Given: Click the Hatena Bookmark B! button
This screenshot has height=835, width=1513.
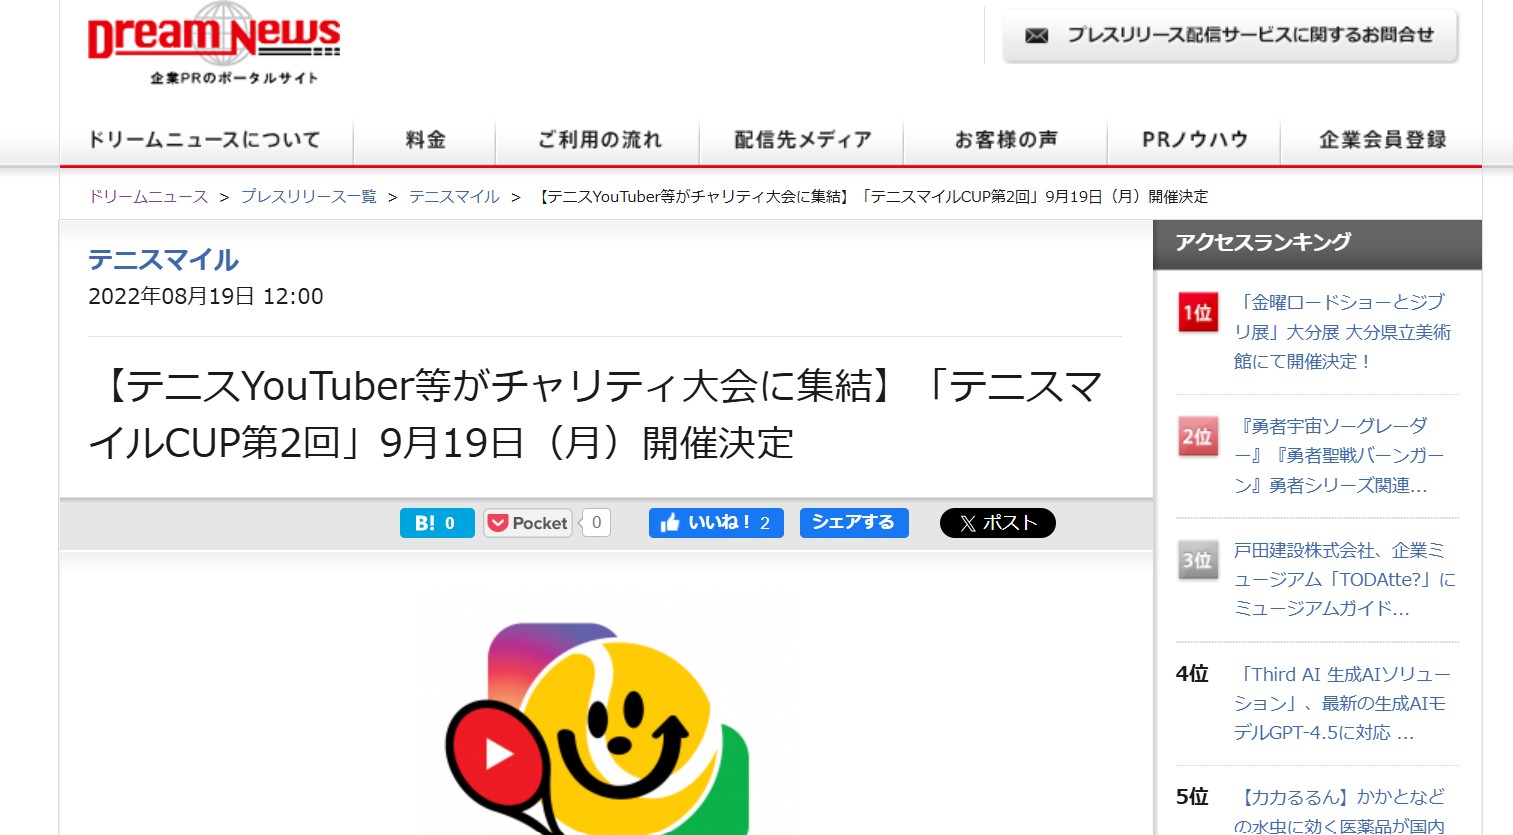Looking at the screenshot, I should [437, 523].
